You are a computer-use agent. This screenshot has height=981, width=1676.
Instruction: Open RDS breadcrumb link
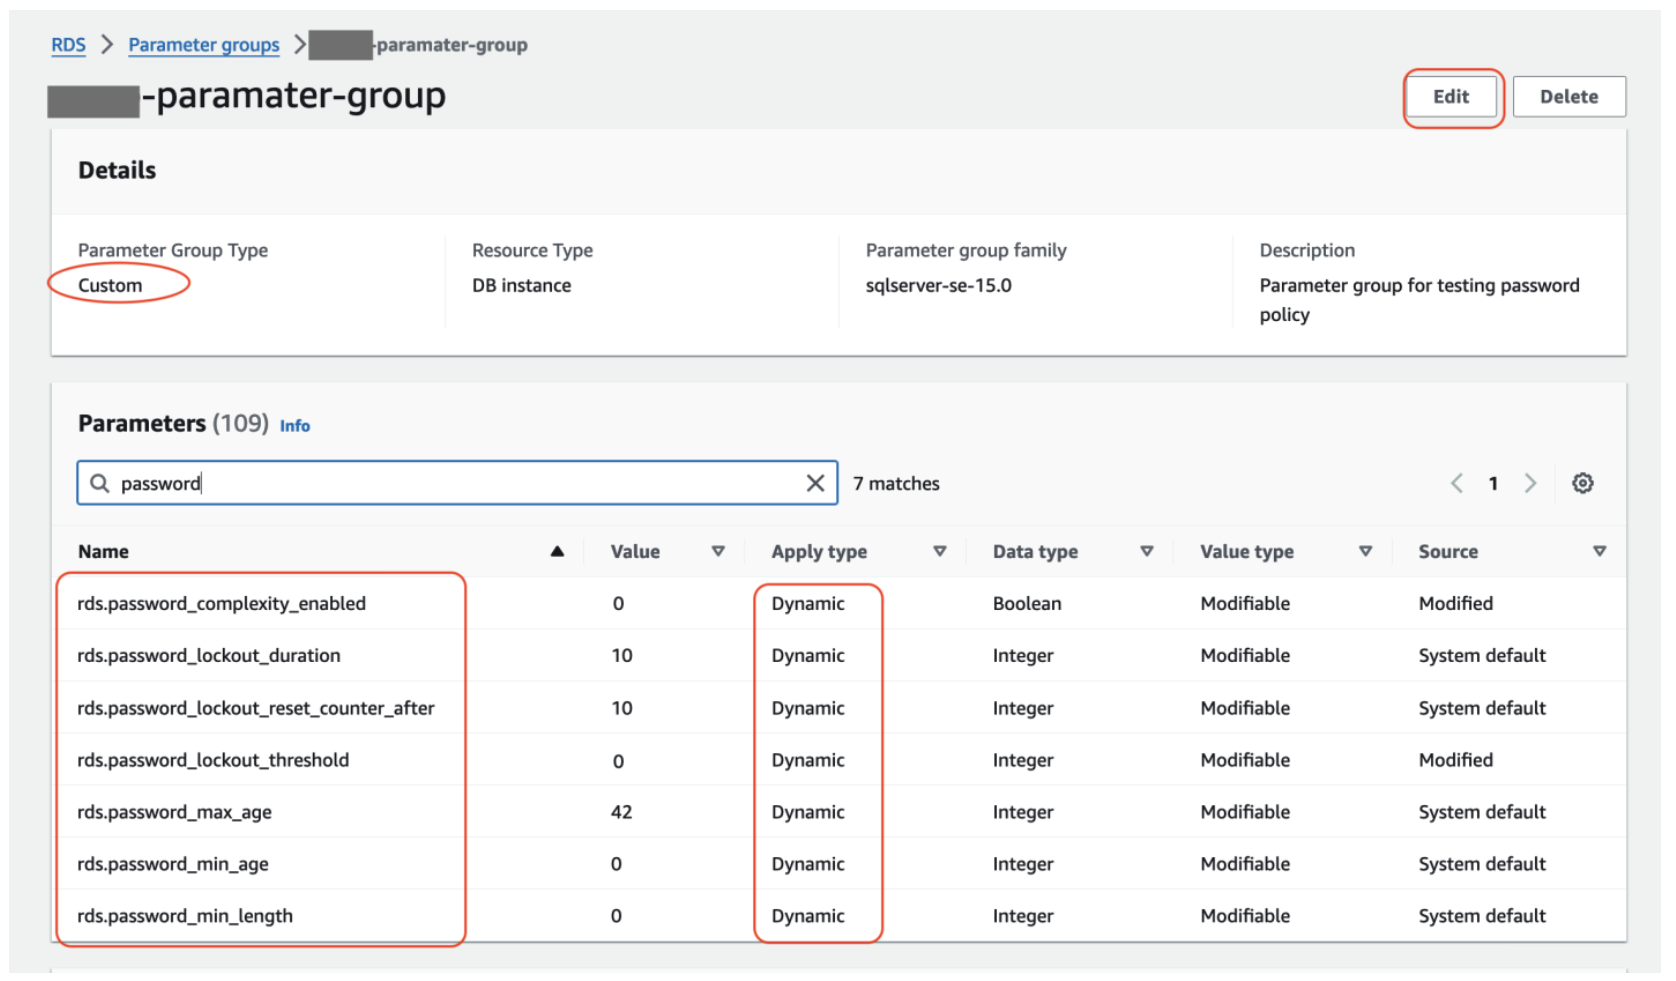coord(68,45)
